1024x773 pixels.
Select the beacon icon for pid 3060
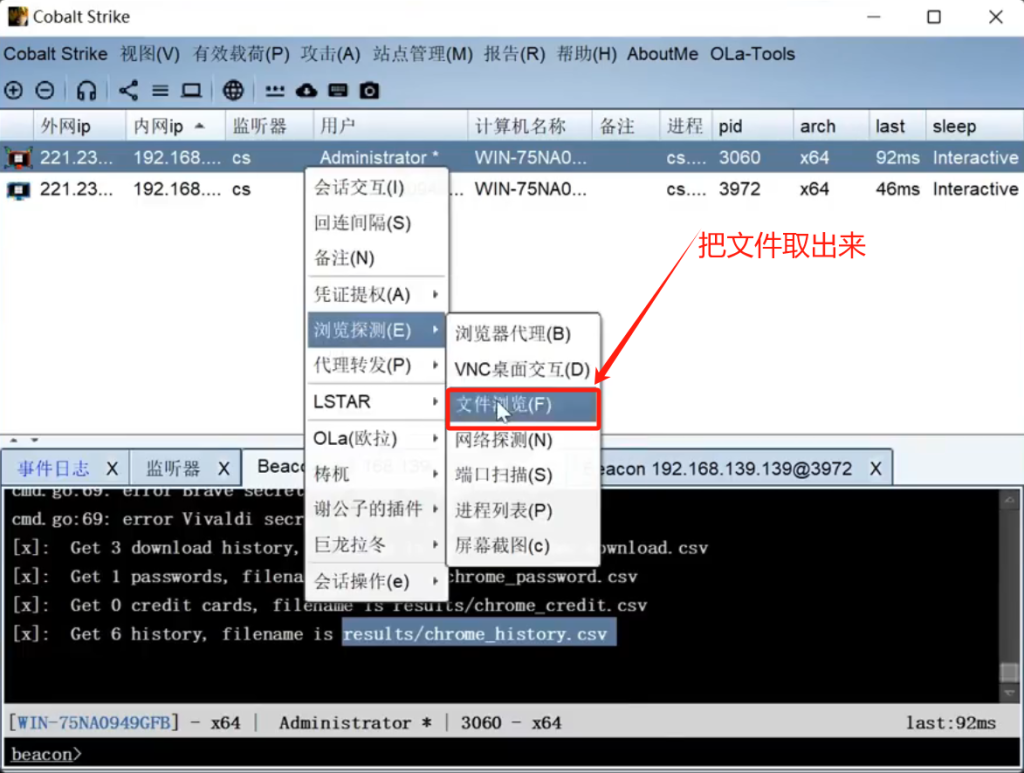click(x=18, y=158)
